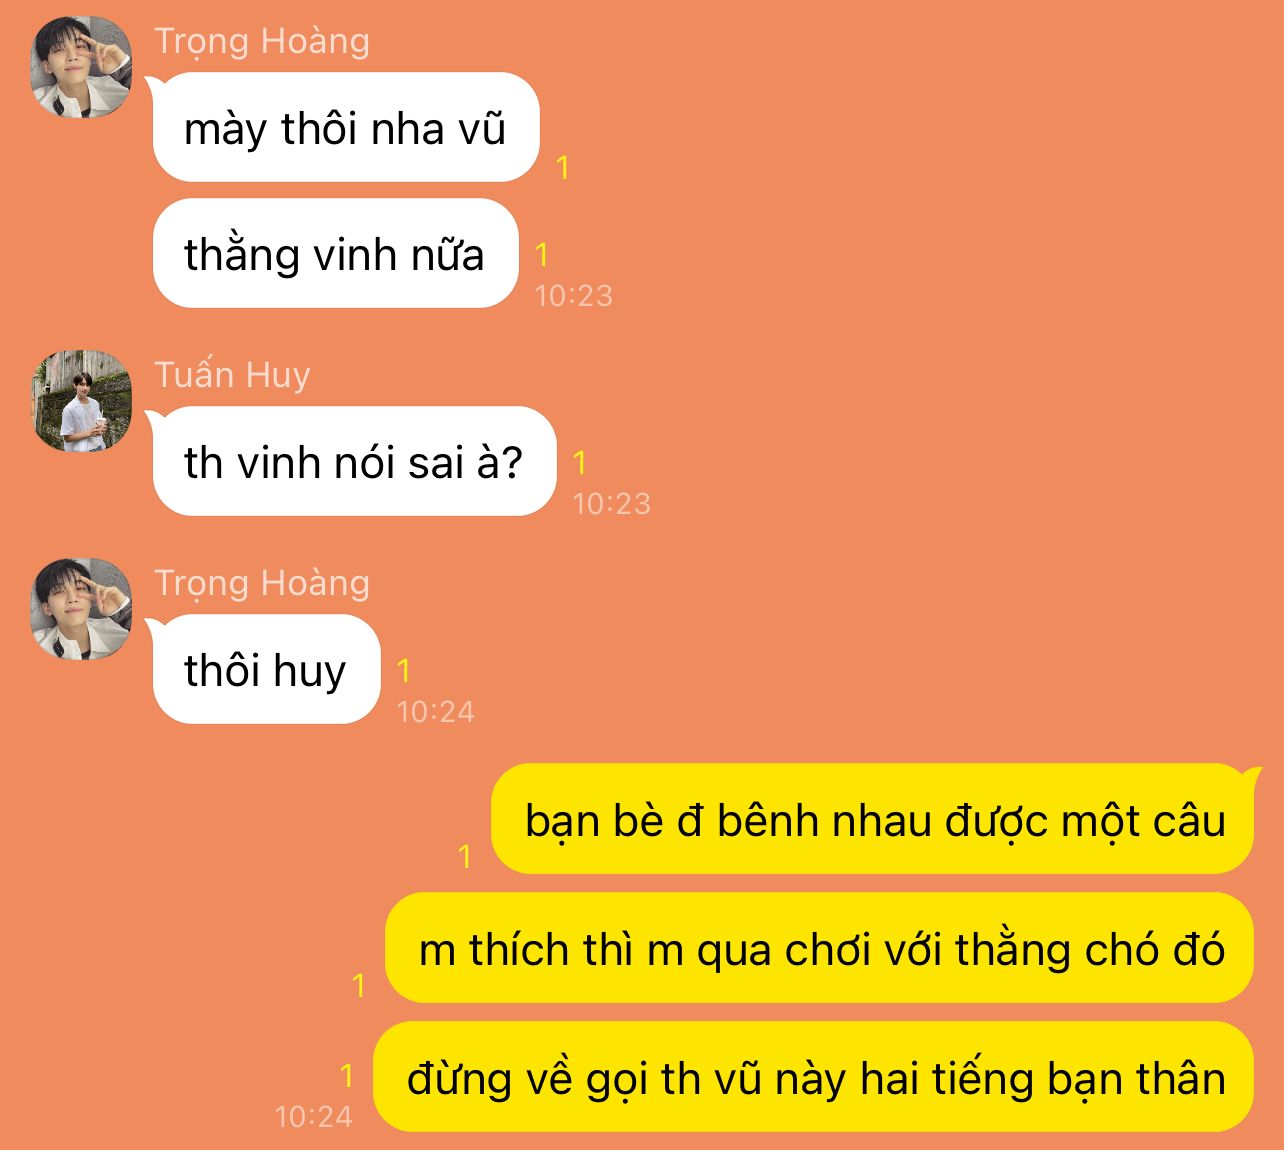Open Trọng Hoàng's avatar above first message
The width and height of the screenshot is (1284, 1150).
[x=81, y=67]
